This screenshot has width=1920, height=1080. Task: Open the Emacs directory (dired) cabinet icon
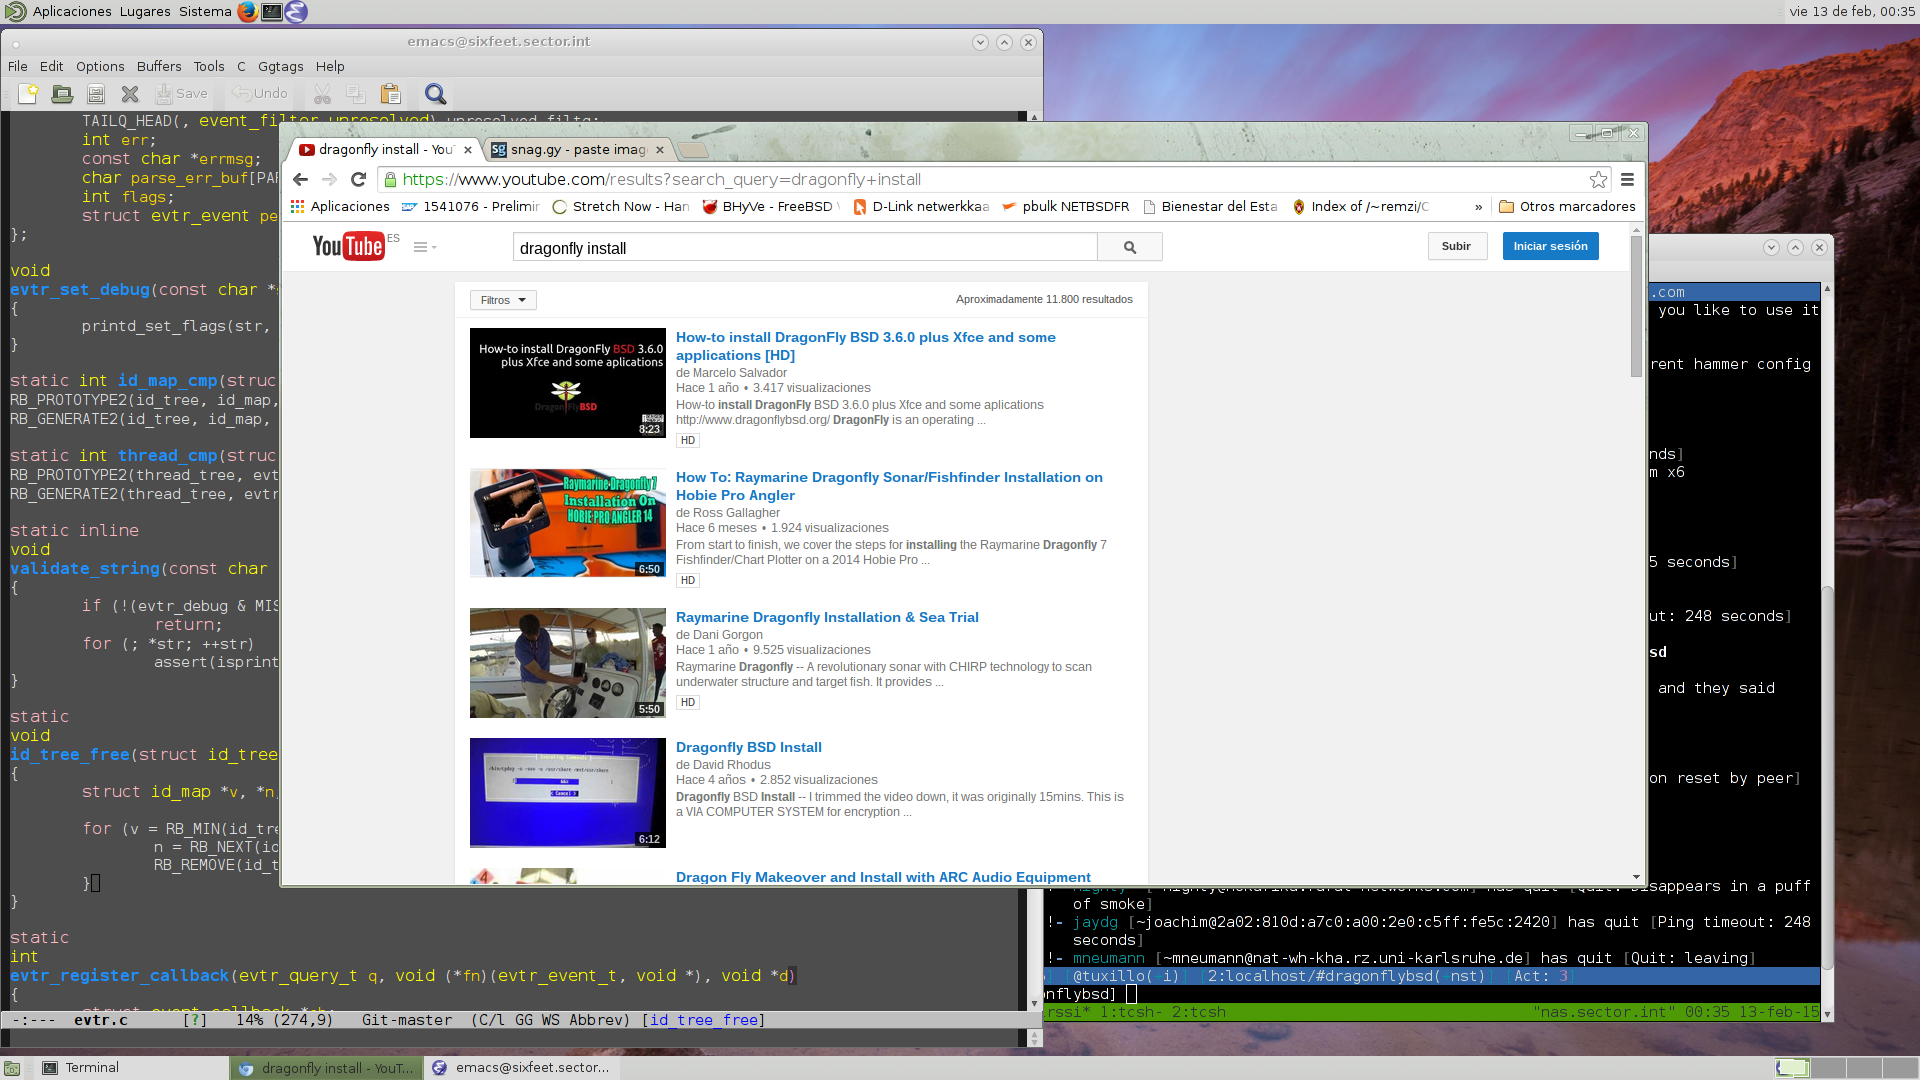click(96, 94)
